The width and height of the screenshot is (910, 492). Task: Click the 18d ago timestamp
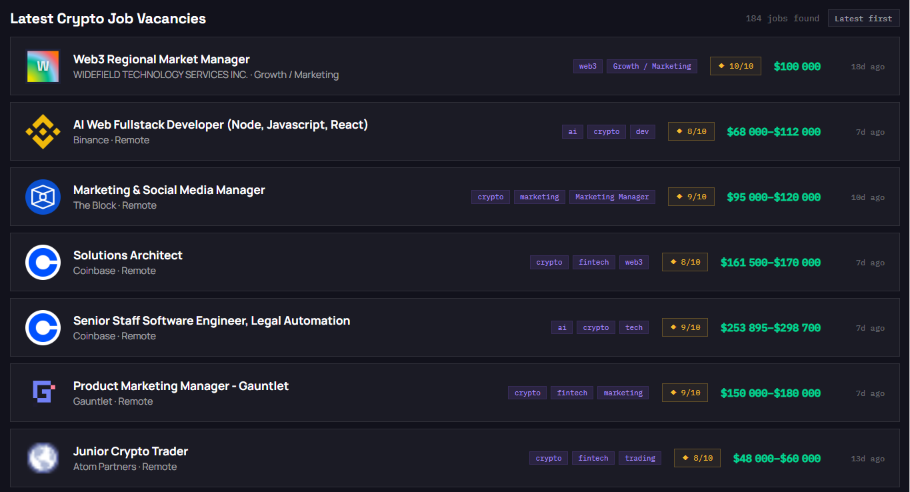(x=868, y=67)
